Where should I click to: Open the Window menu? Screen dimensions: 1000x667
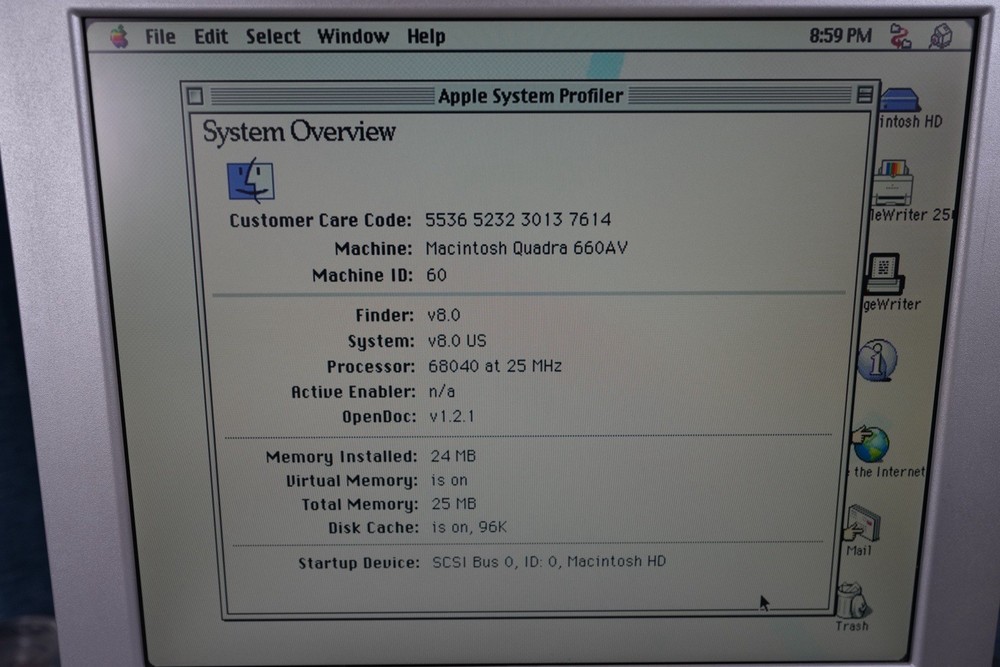click(x=353, y=36)
